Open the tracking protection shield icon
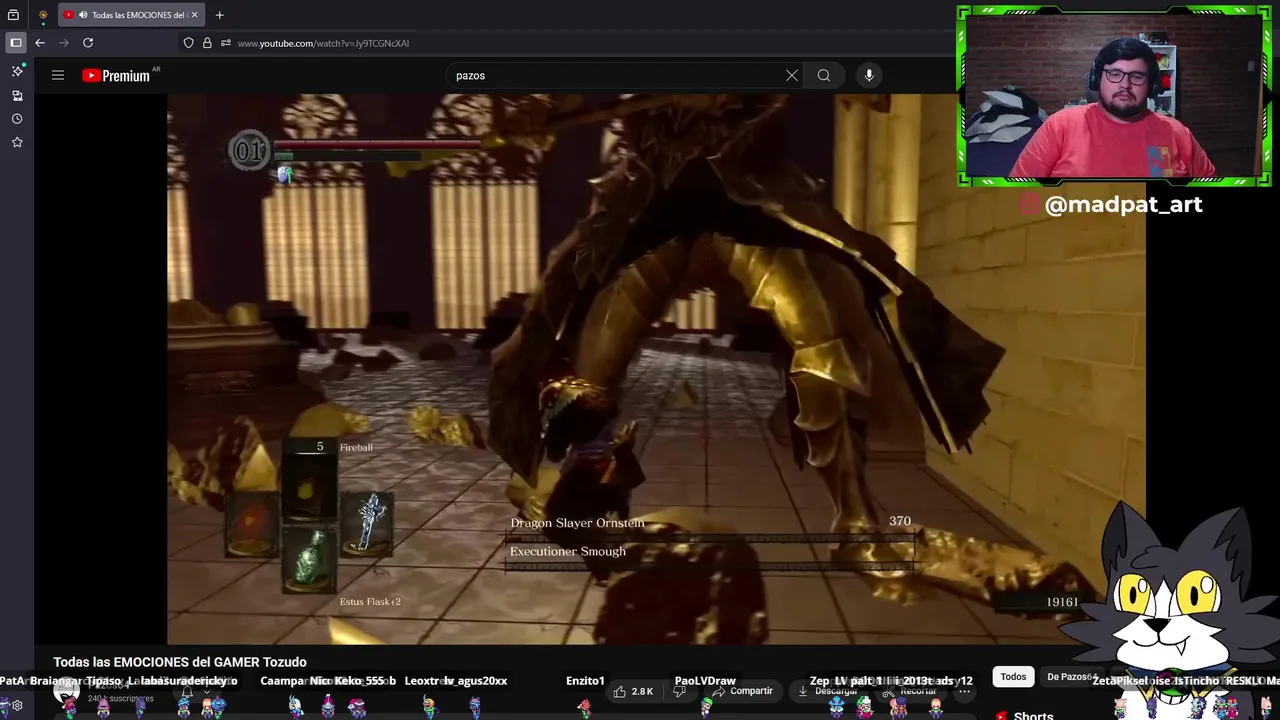 click(x=188, y=43)
